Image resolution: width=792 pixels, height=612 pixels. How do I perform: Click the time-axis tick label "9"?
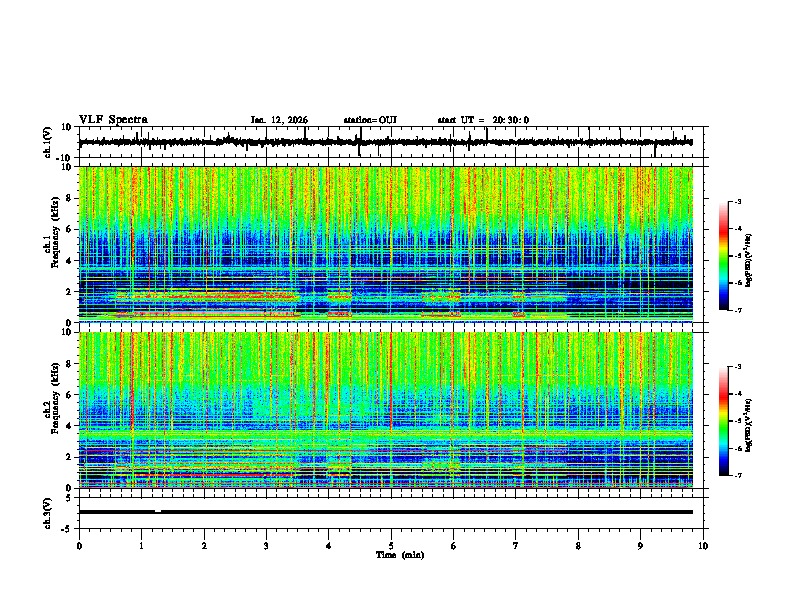[640, 546]
